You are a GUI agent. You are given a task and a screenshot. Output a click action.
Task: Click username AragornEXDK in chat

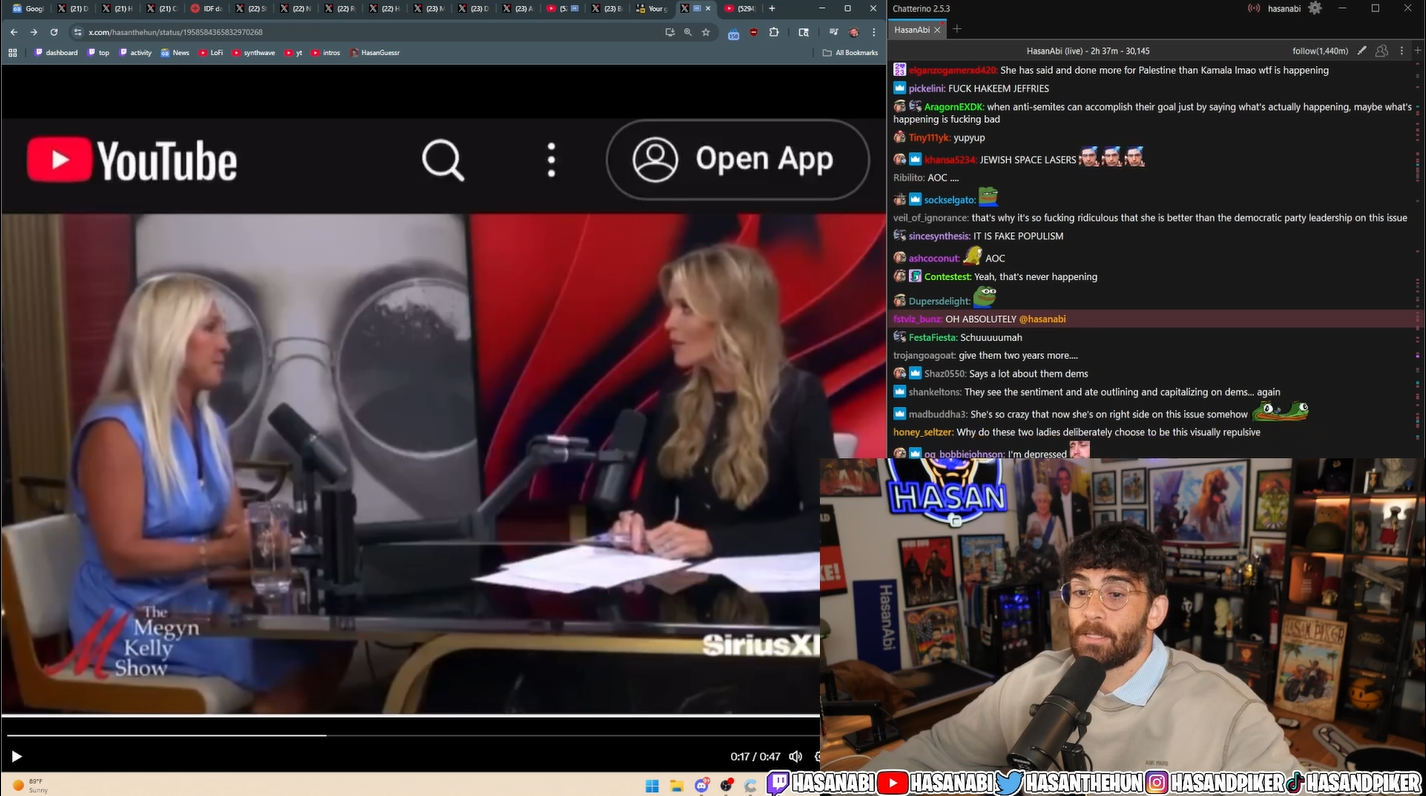[x=954, y=107]
